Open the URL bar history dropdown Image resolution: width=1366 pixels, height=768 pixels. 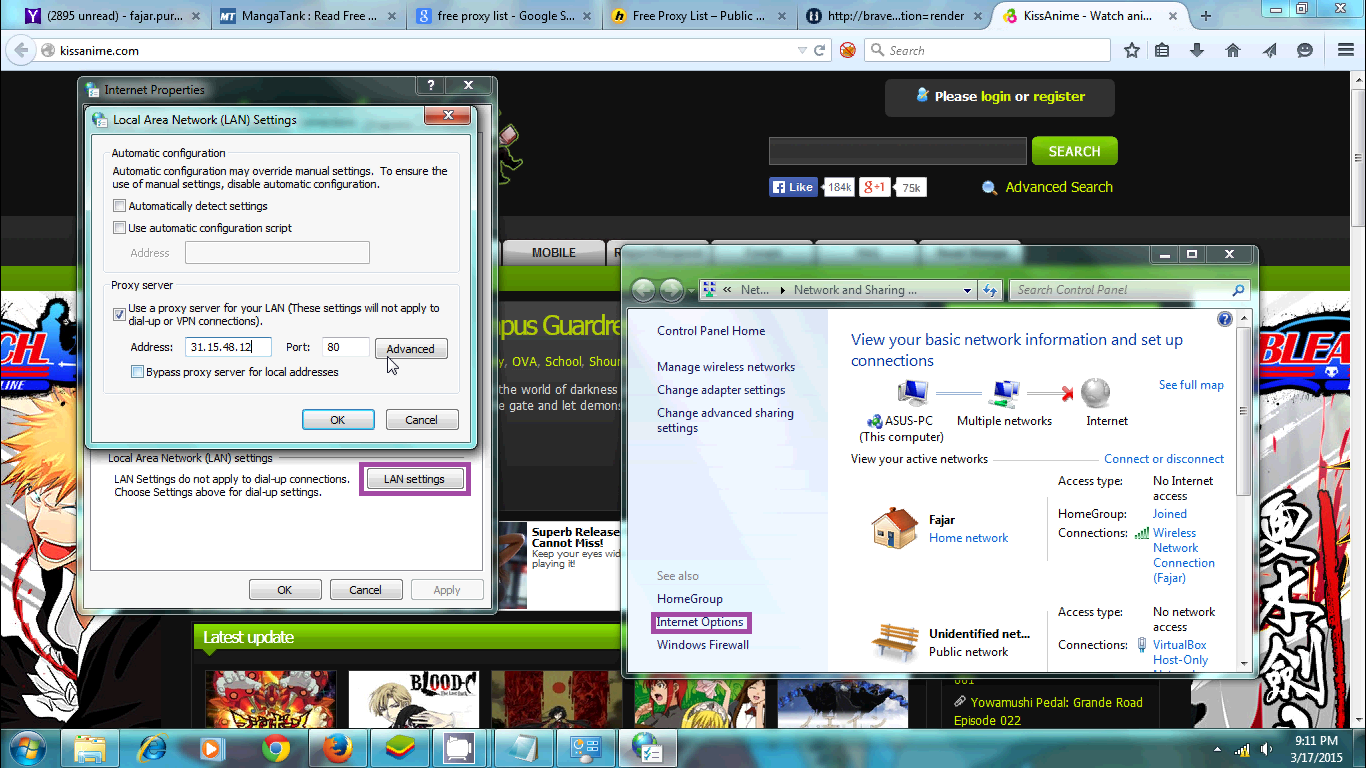tap(802, 50)
